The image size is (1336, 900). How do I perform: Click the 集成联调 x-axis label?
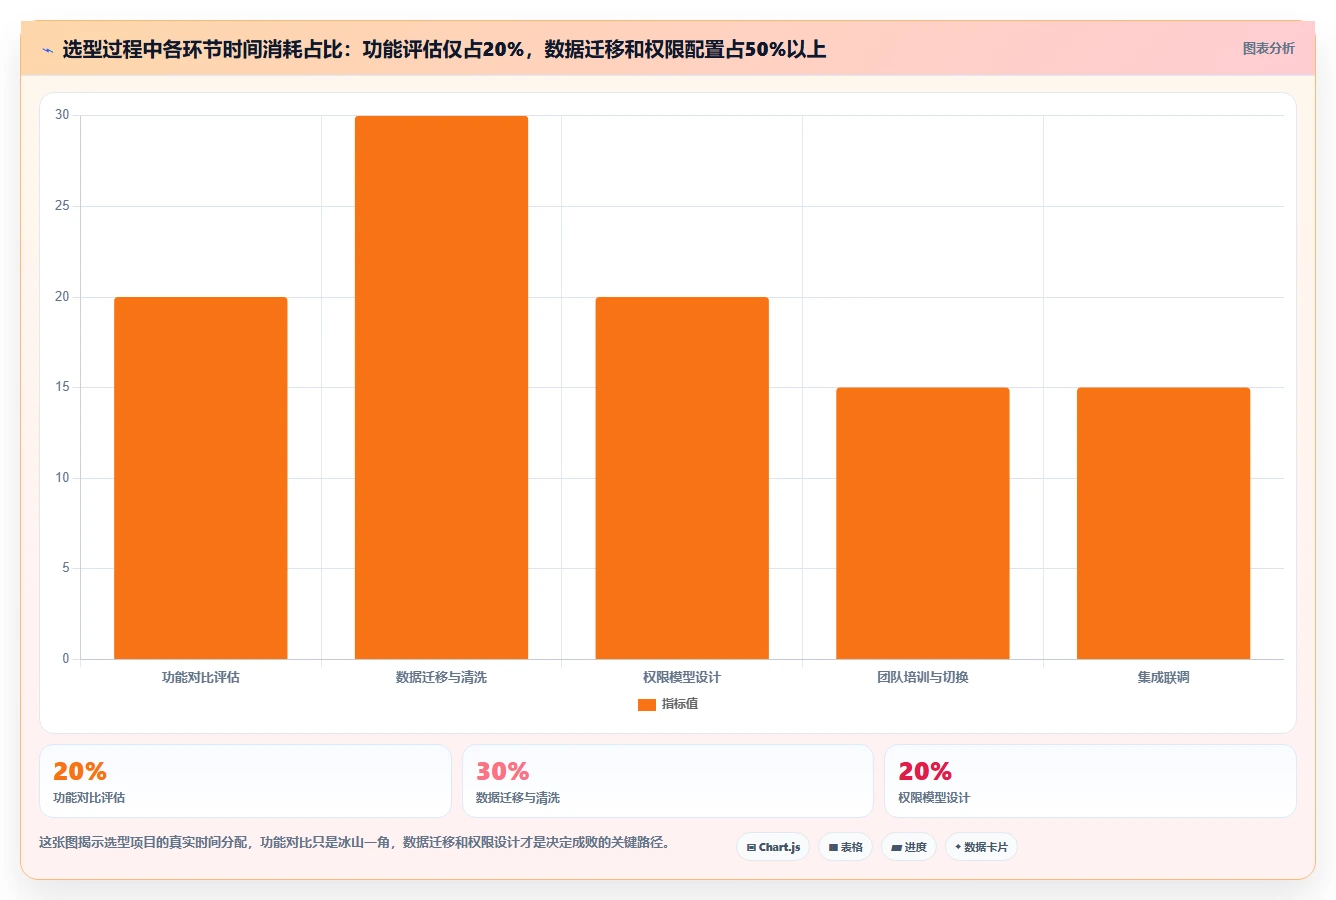click(x=1163, y=677)
